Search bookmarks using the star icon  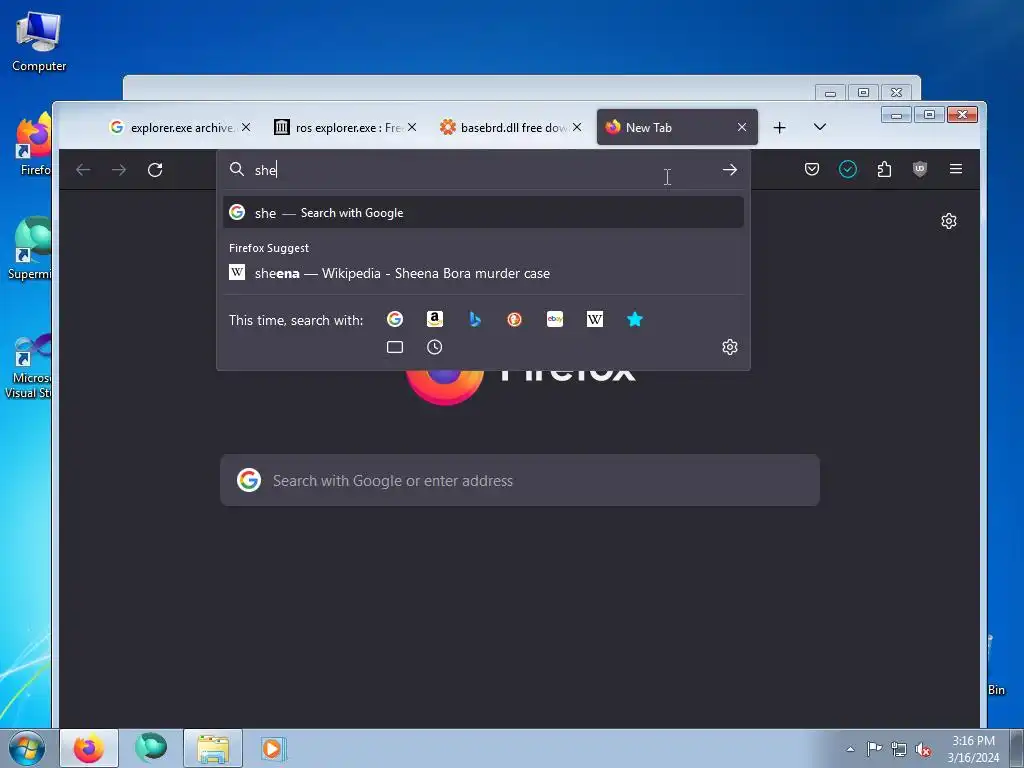635,319
